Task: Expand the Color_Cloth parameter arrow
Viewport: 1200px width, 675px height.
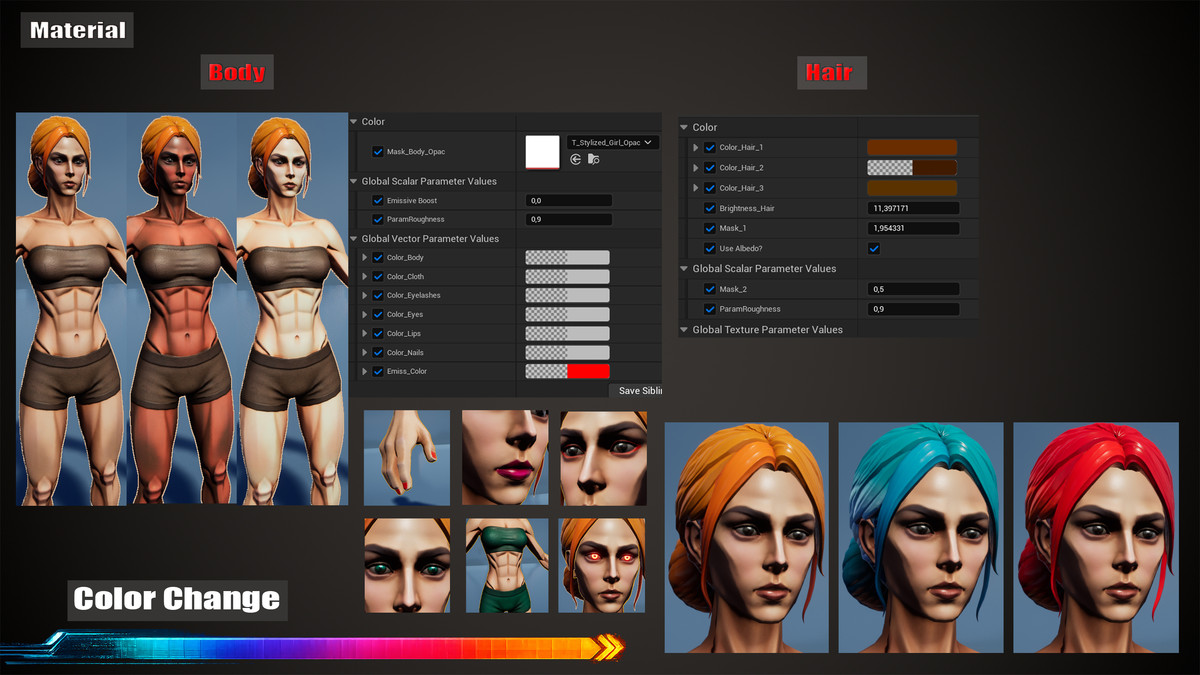Action: tap(365, 277)
